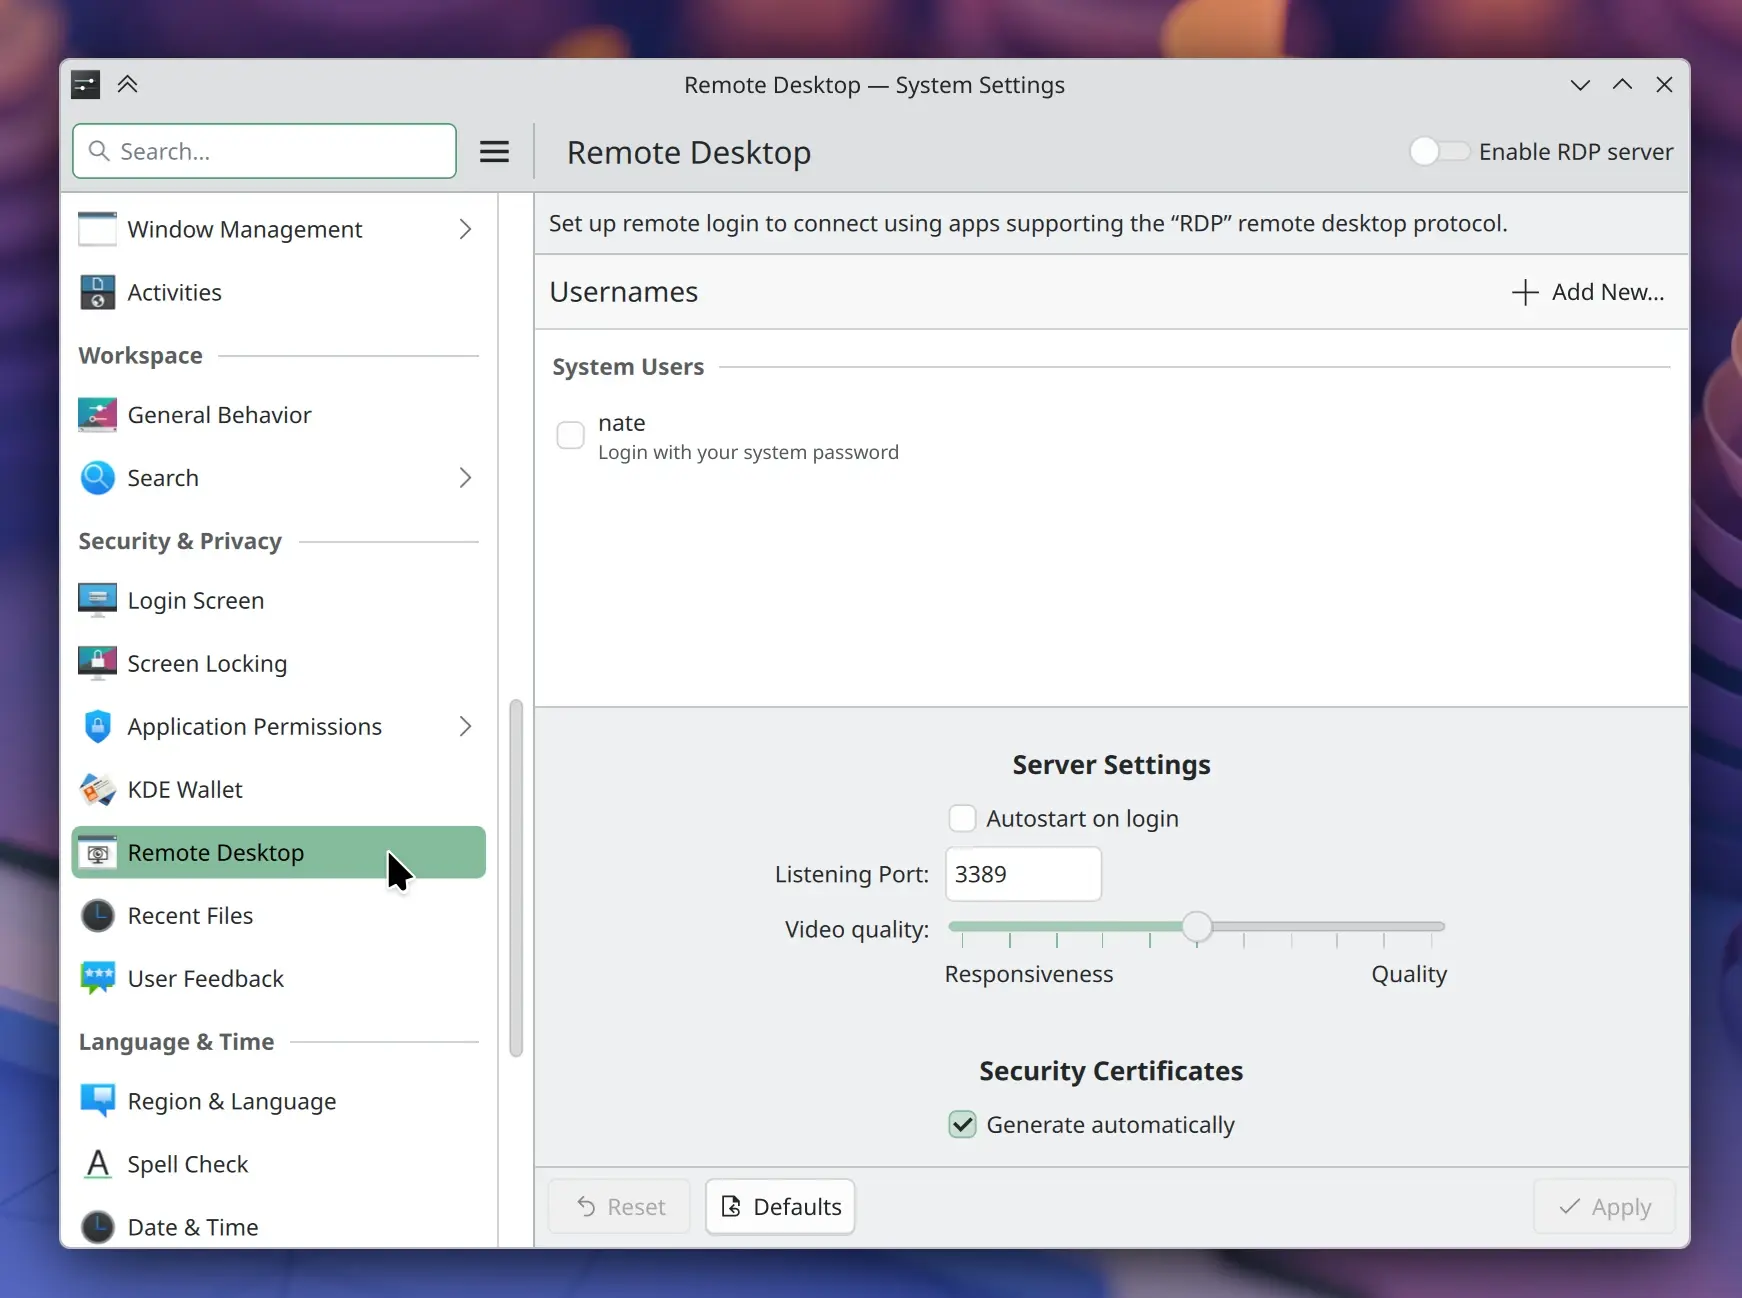
Task: Click the General Behavior icon
Action: pos(97,415)
